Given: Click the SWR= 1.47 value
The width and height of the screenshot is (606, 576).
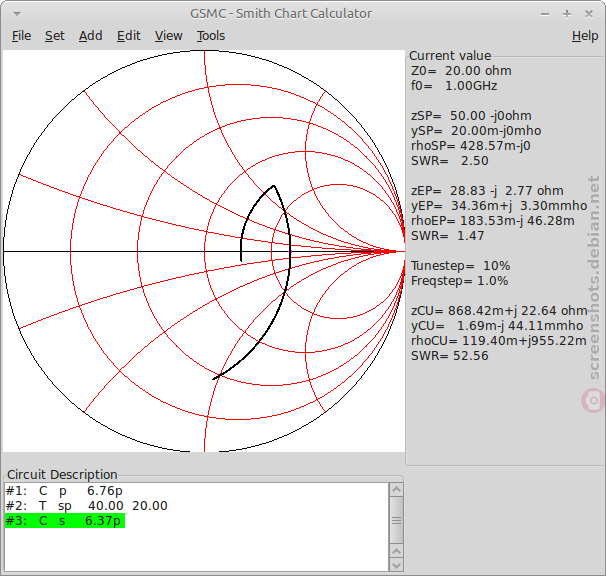Looking at the screenshot, I should coord(448,236).
